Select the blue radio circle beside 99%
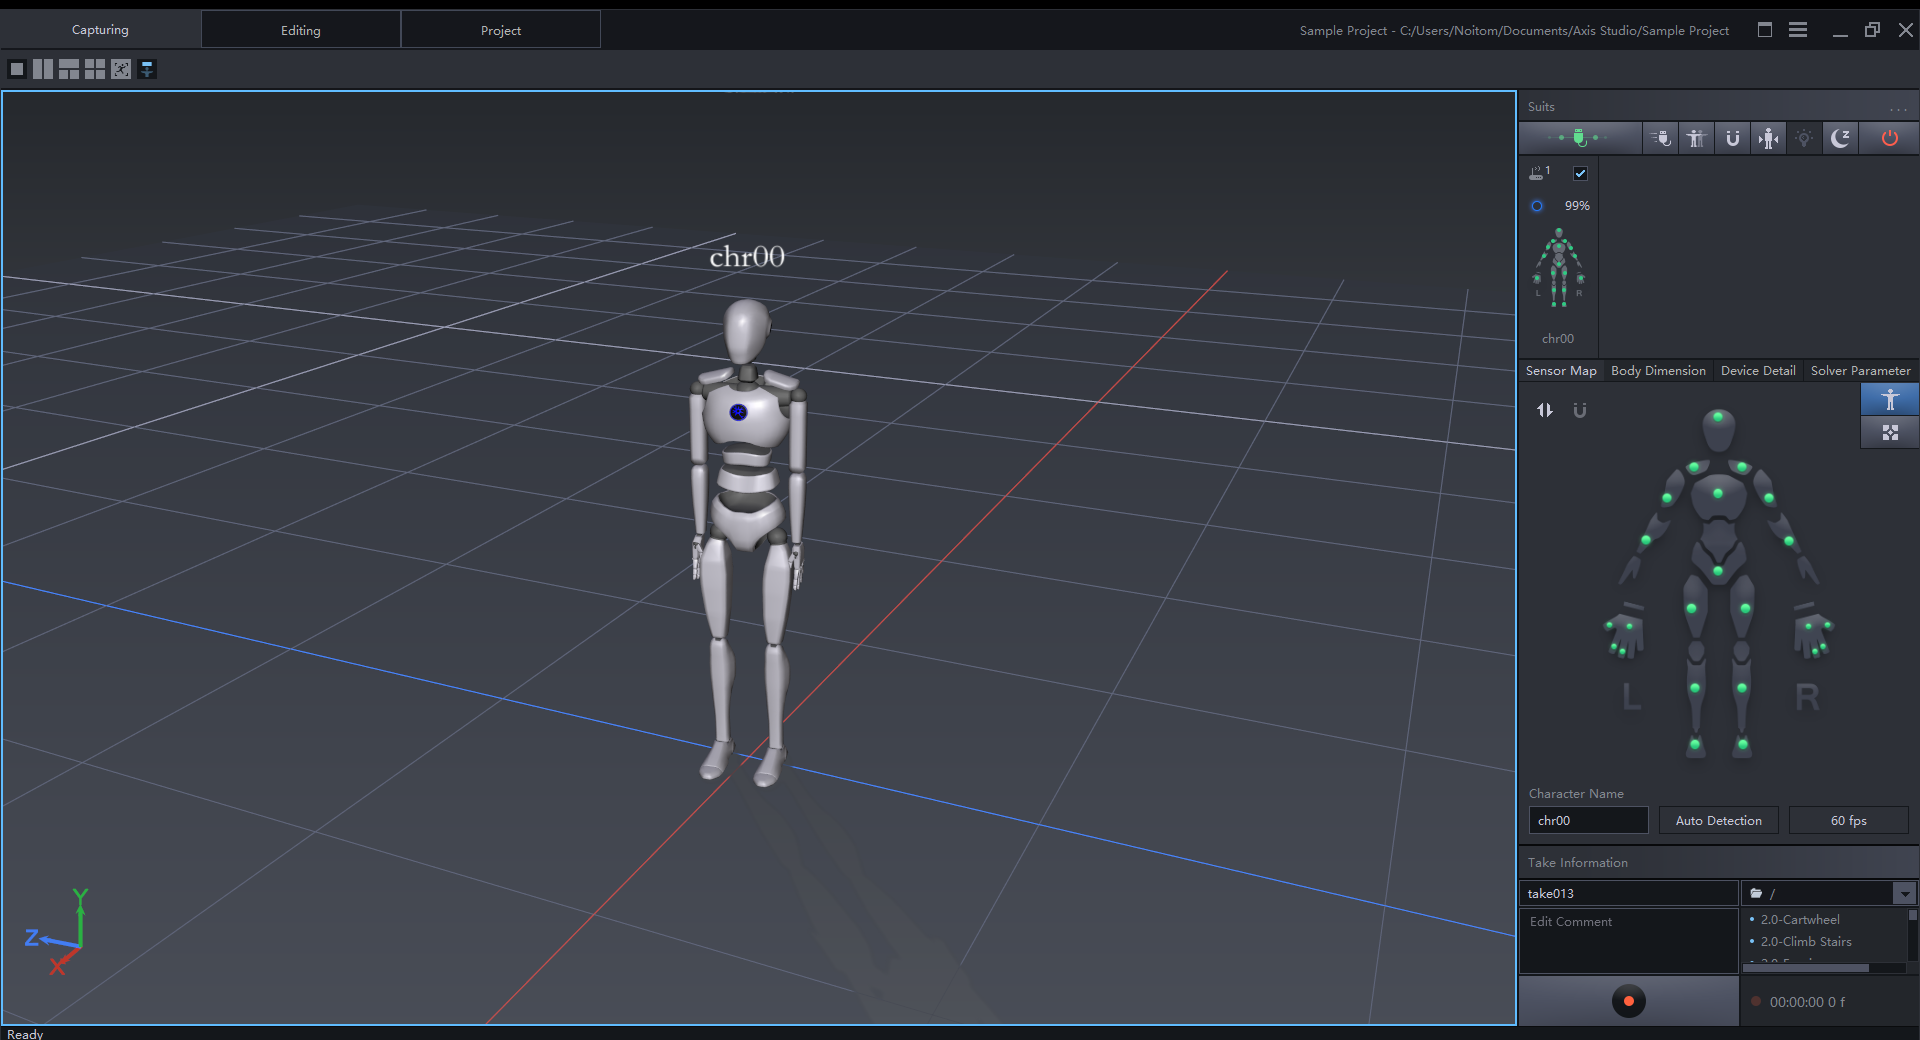The width and height of the screenshot is (1920, 1040). pyautogui.click(x=1537, y=206)
